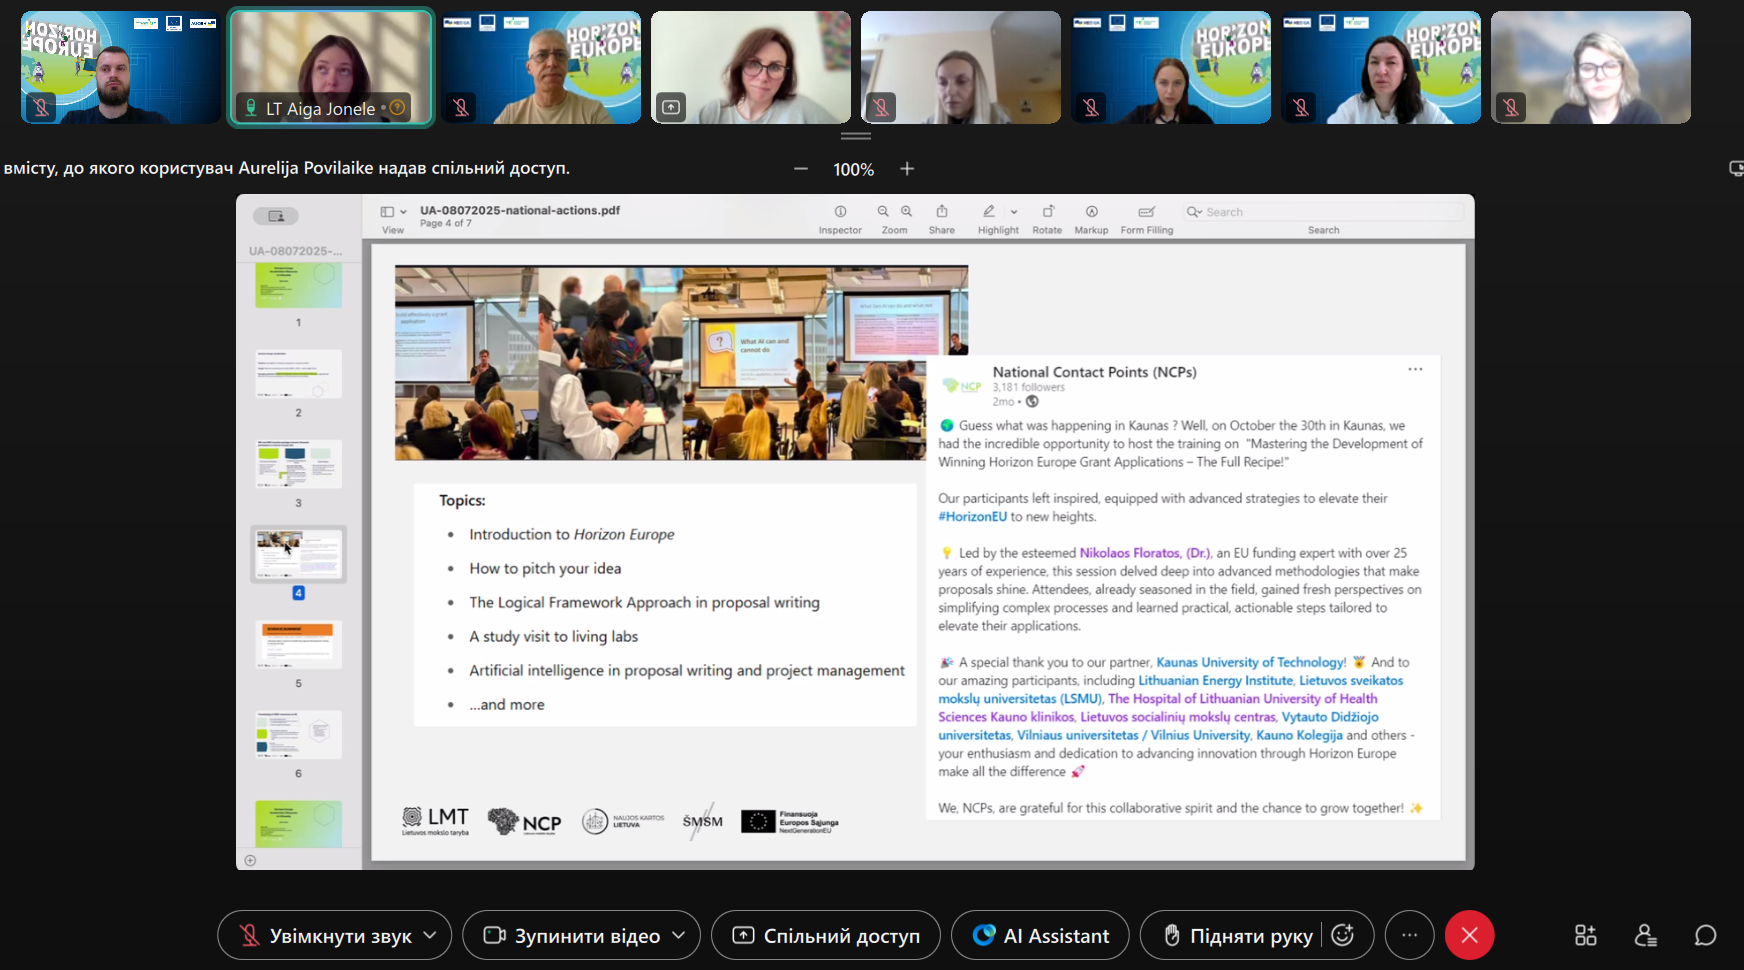The width and height of the screenshot is (1744, 970).
Task: Open the #HorizonEU hashtag link
Action: 972,517
